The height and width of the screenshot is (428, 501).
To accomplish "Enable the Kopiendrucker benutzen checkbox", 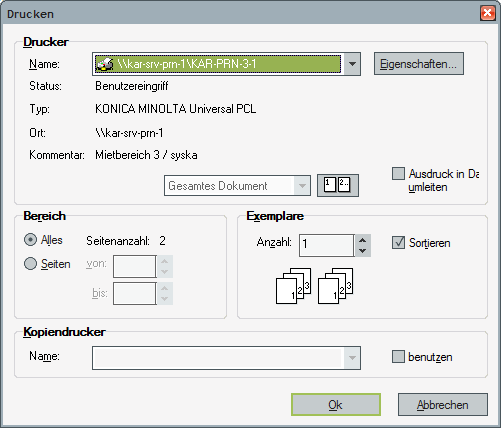I will click(398, 356).
